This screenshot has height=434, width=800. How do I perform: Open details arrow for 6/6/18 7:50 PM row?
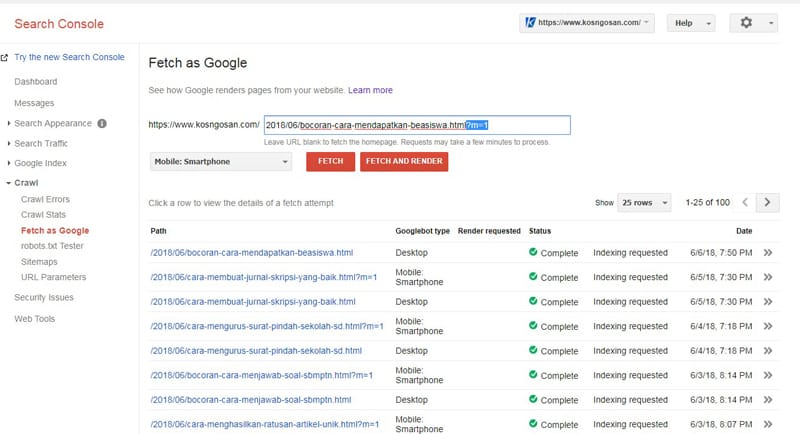768,252
